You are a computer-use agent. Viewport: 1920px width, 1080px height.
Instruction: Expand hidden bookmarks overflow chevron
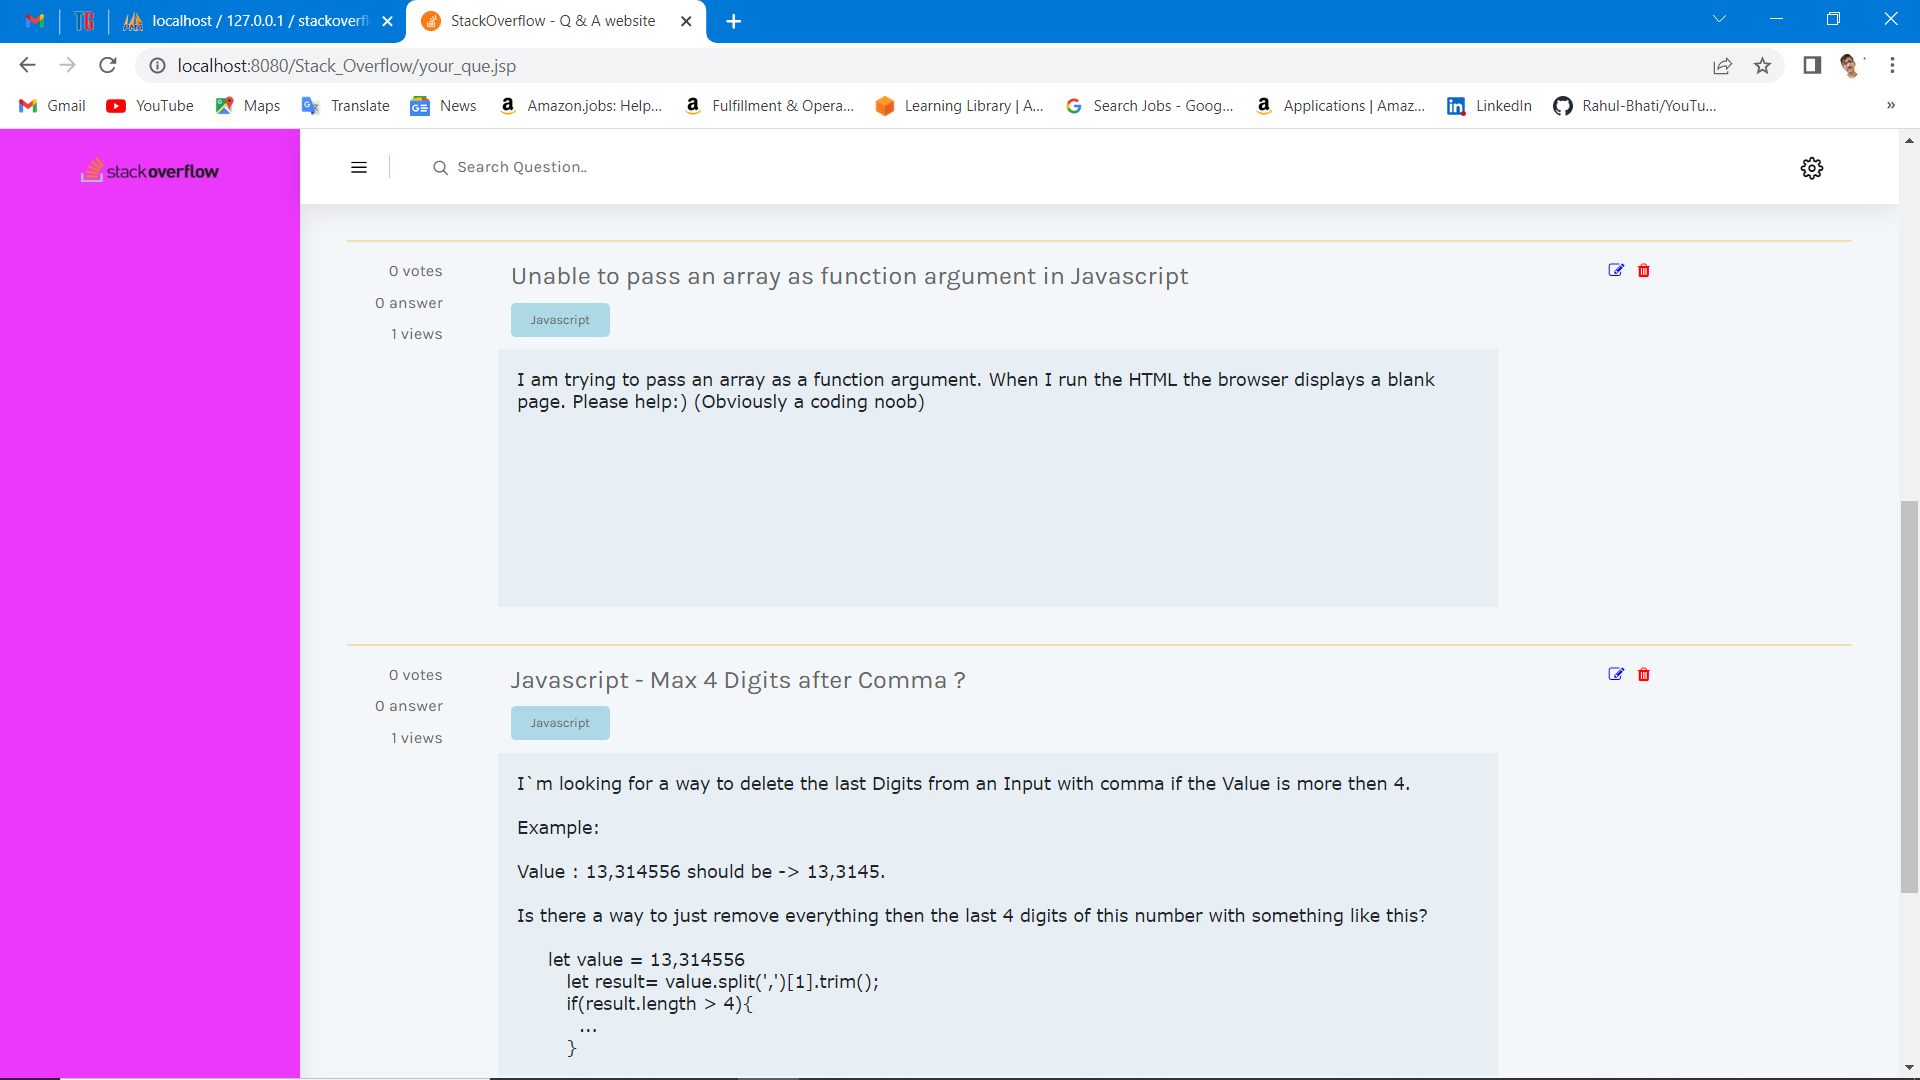tap(1890, 106)
